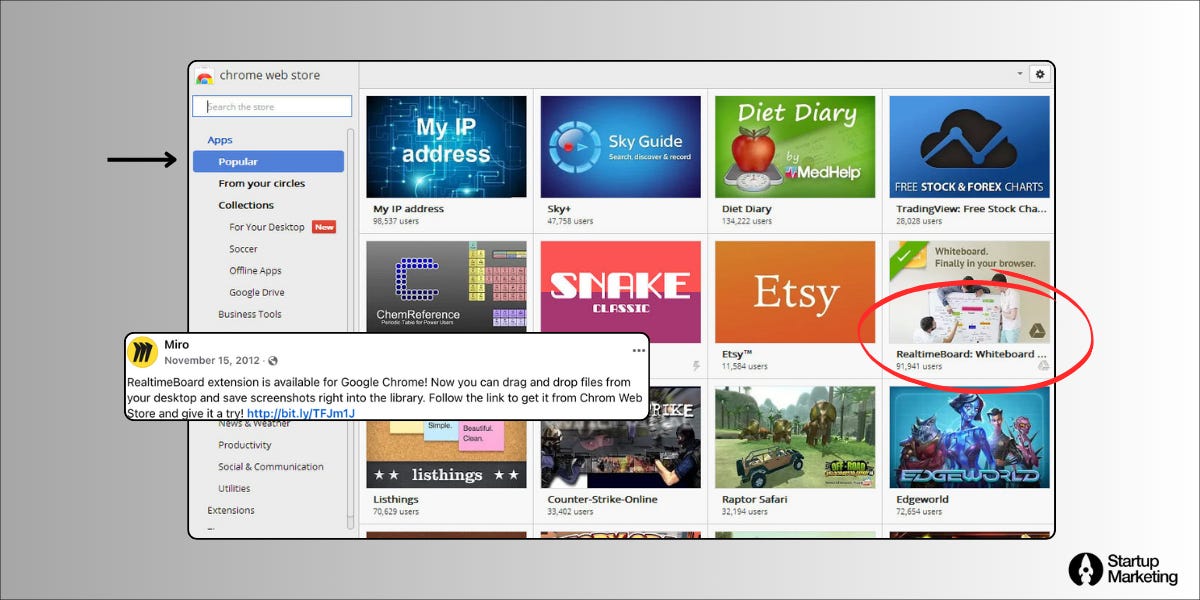The height and width of the screenshot is (600, 1200).
Task: Click into the Search the store field
Action: [x=272, y=106]
